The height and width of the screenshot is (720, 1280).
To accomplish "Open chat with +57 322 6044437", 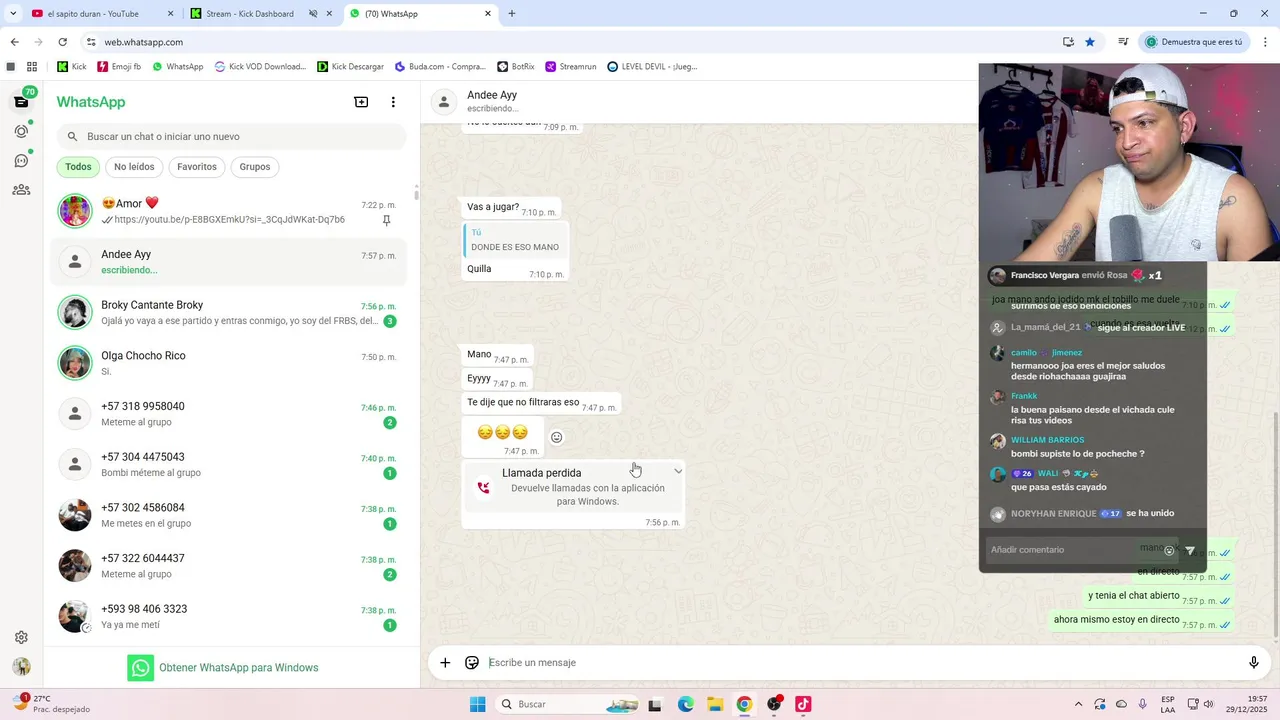I will [231, 566].
